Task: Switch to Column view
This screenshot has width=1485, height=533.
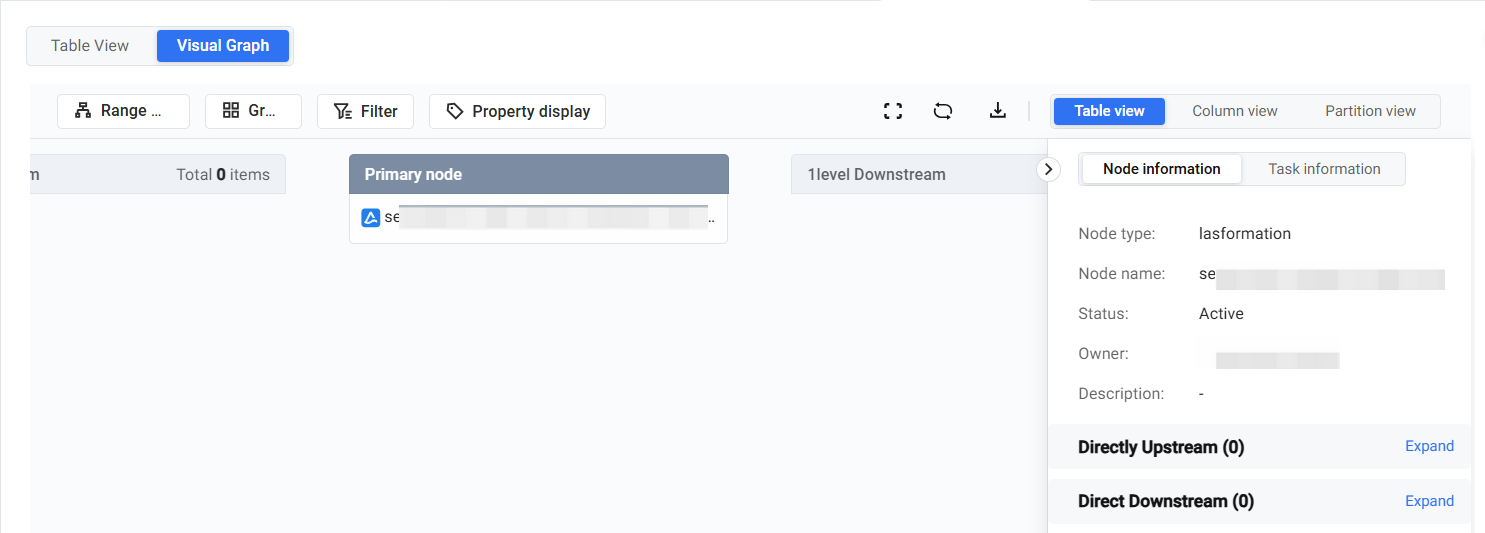Action: coord(1235,111)
